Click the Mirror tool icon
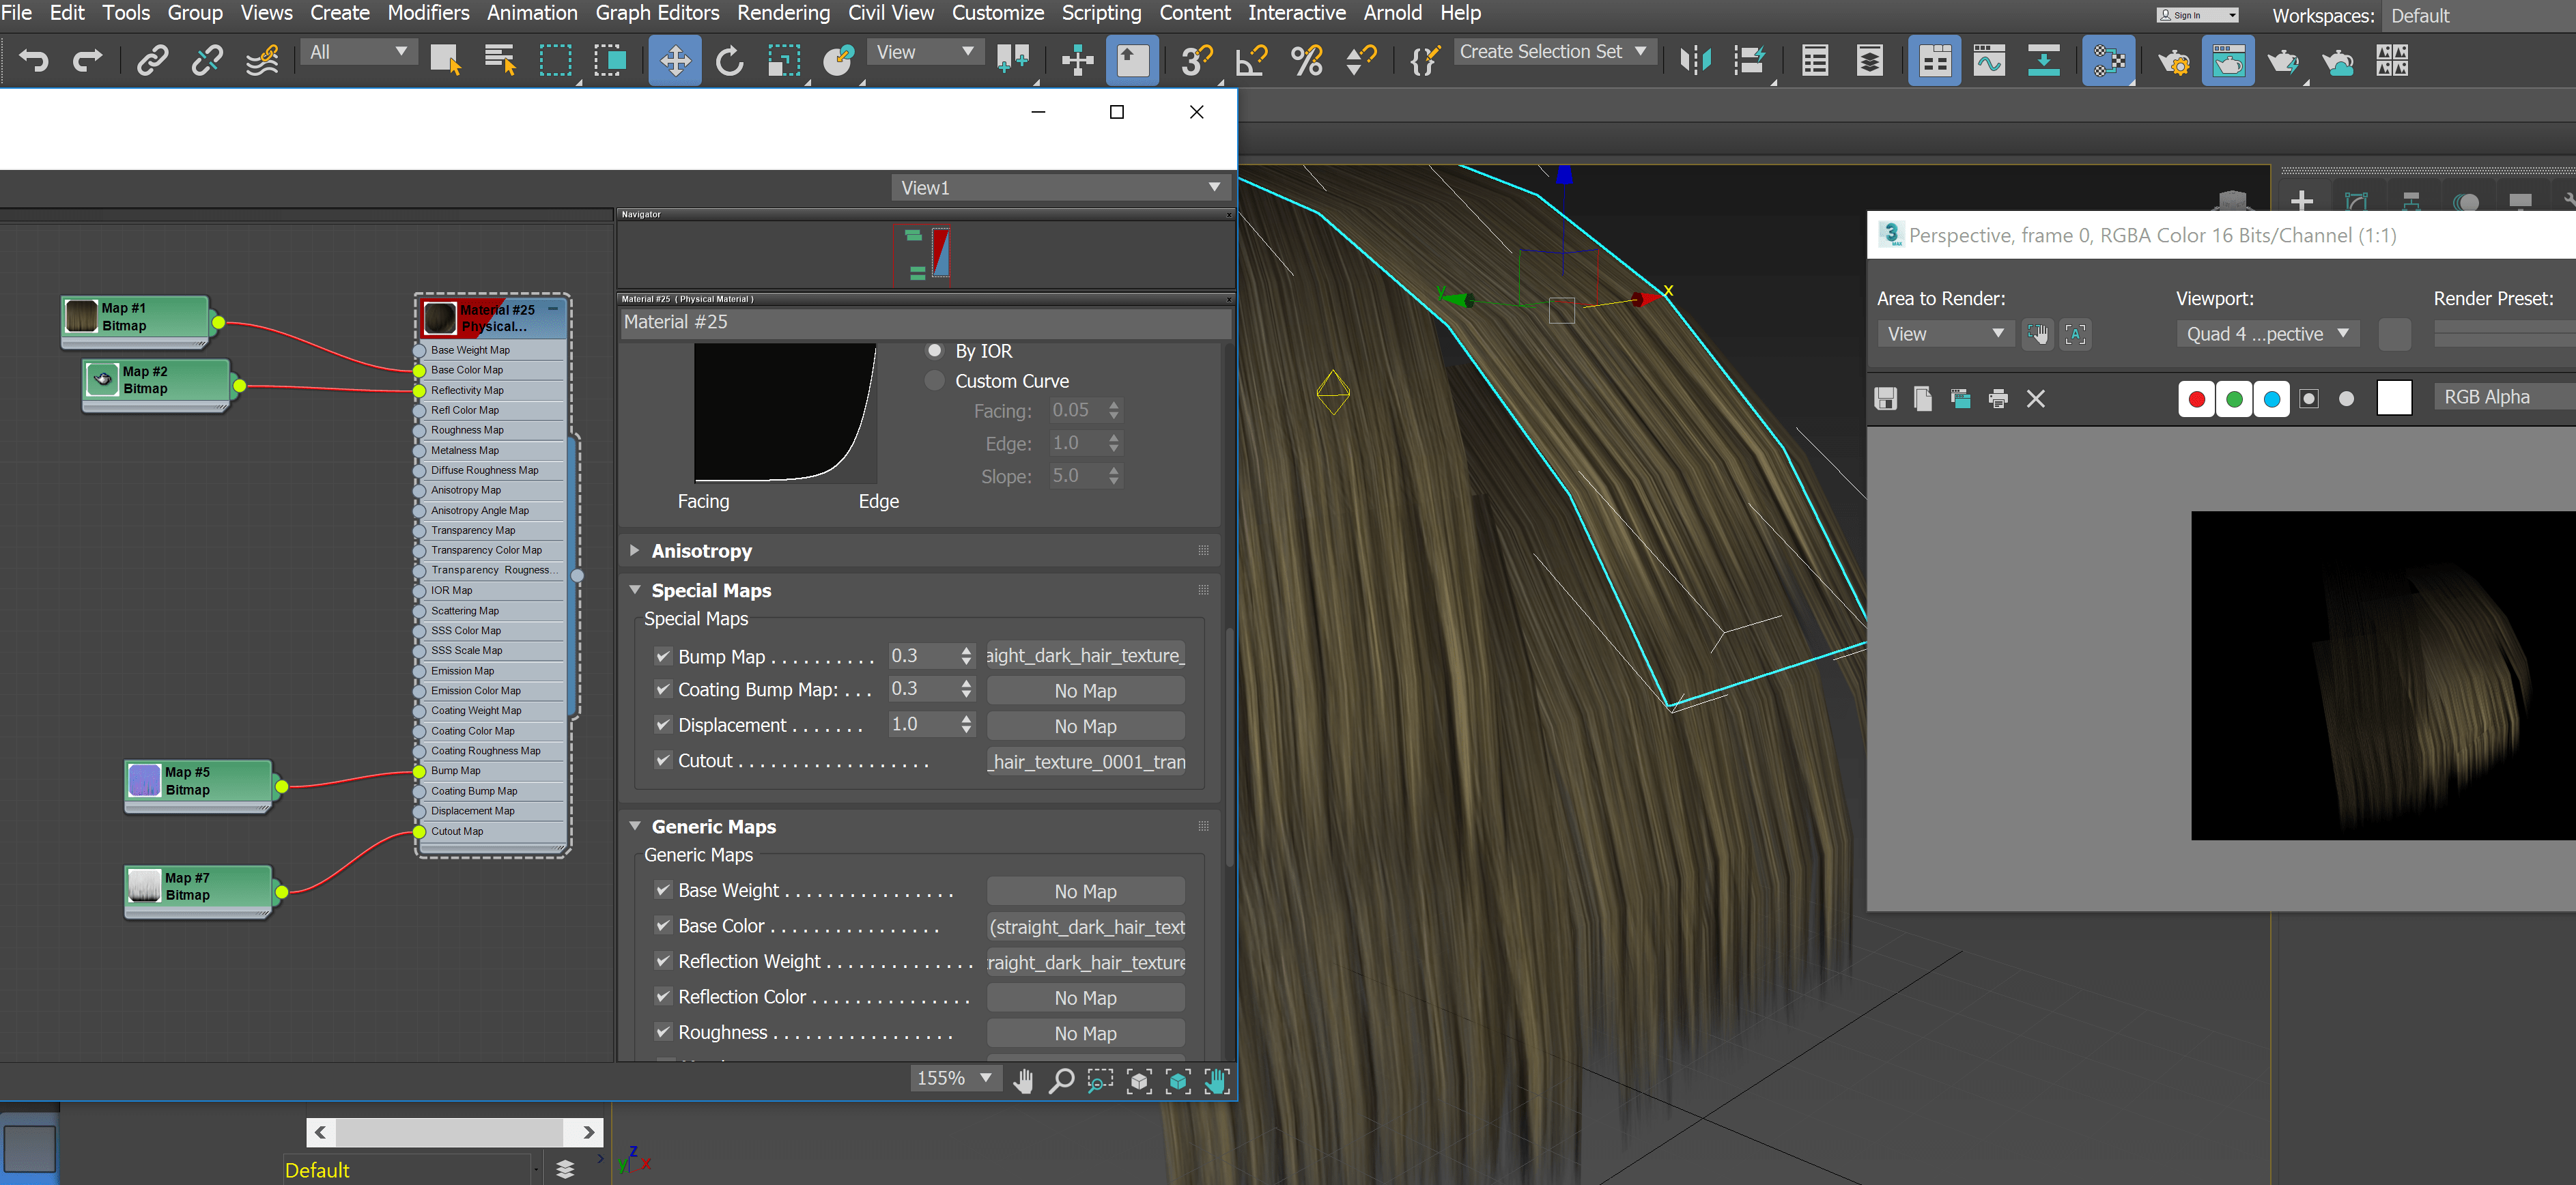This screenshot has height=1185, width=2576. [x=1695, y=61]
